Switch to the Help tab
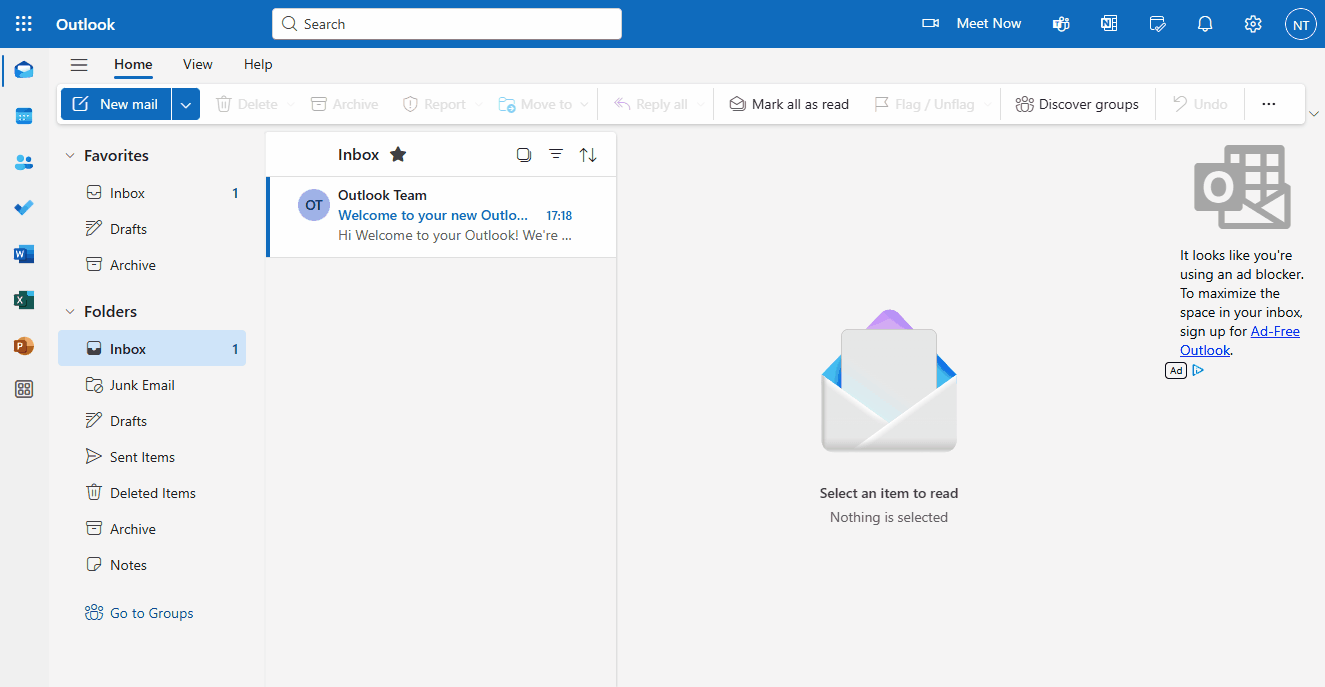Image resolution: width=1325 pixels, height=687 pixels. [258, 65]
